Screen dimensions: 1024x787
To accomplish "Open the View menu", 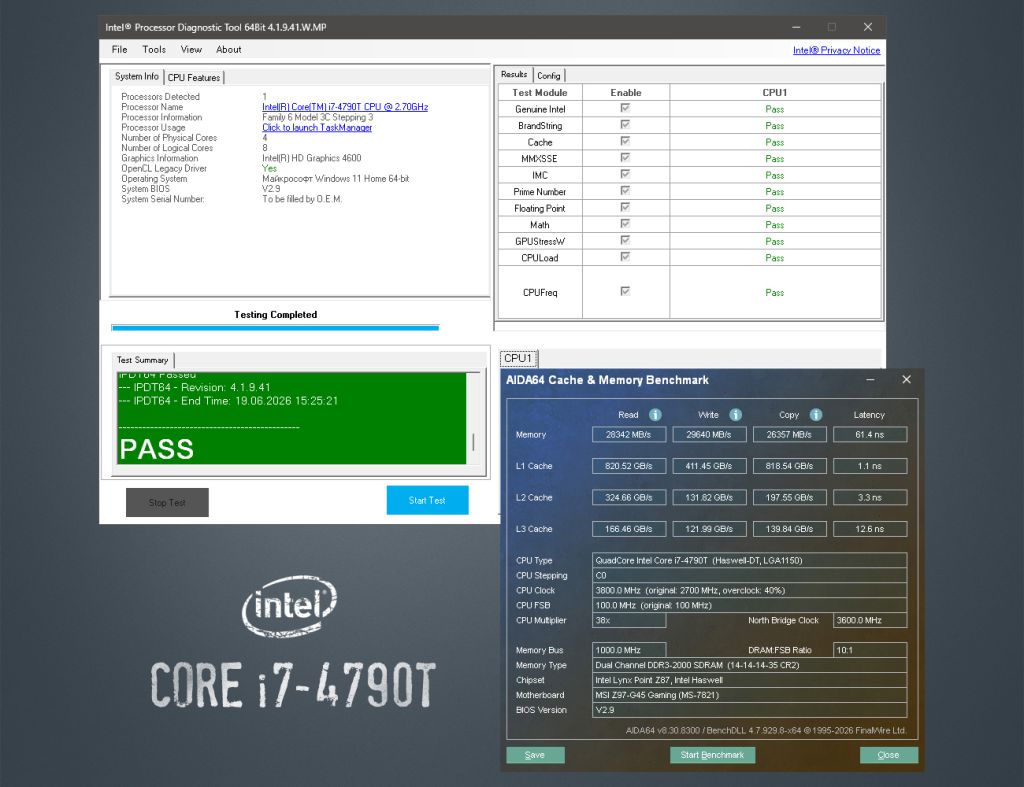I will (x=191, y=50).
